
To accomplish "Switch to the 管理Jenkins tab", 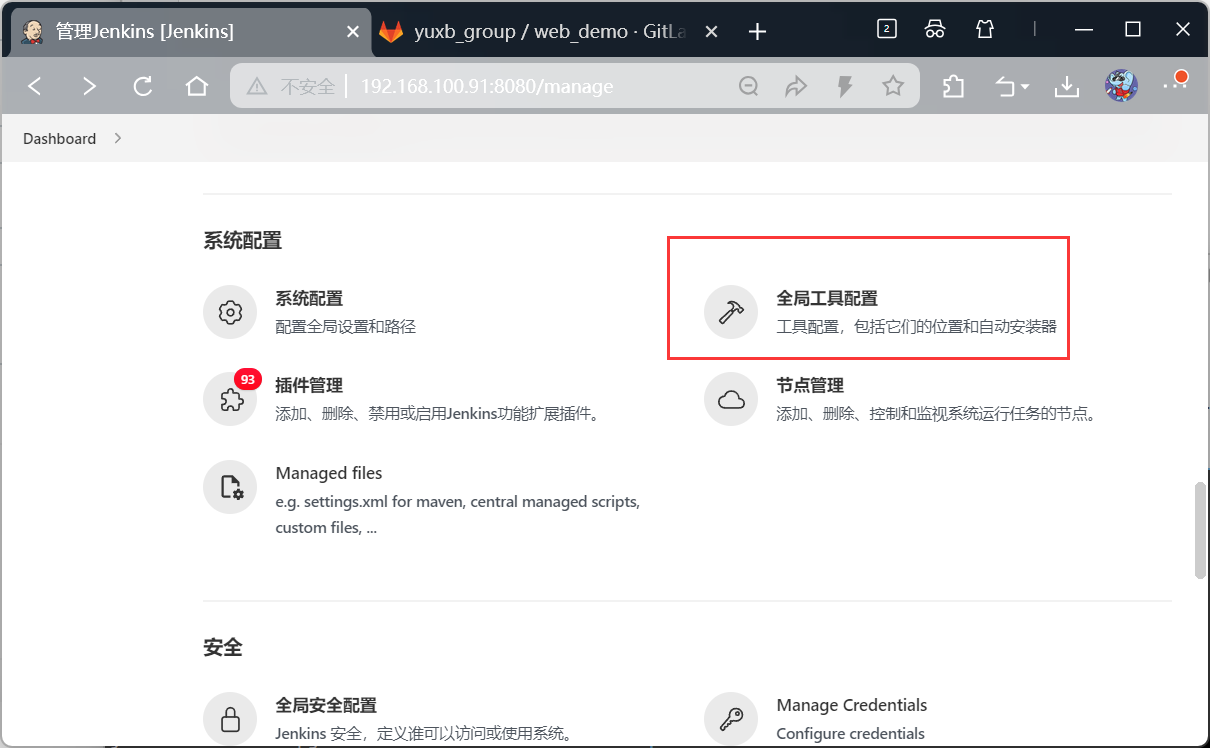I will click(188, 32).
